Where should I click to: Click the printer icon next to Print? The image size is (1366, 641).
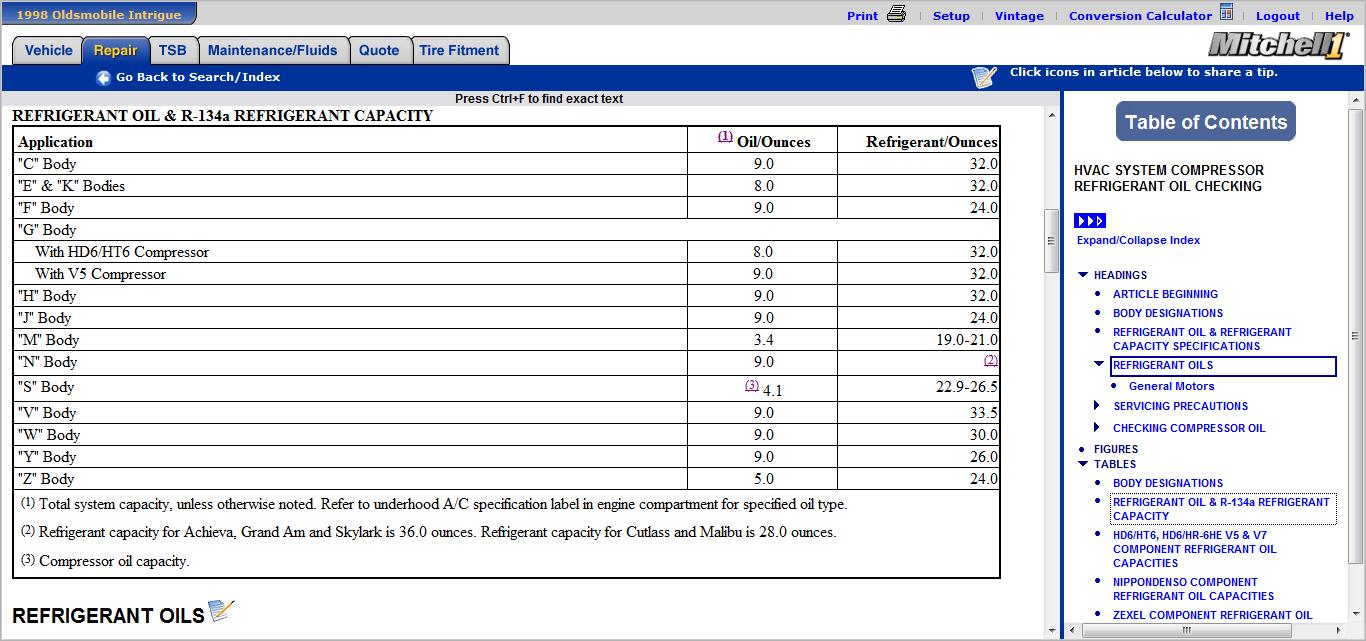click(896, 14)
